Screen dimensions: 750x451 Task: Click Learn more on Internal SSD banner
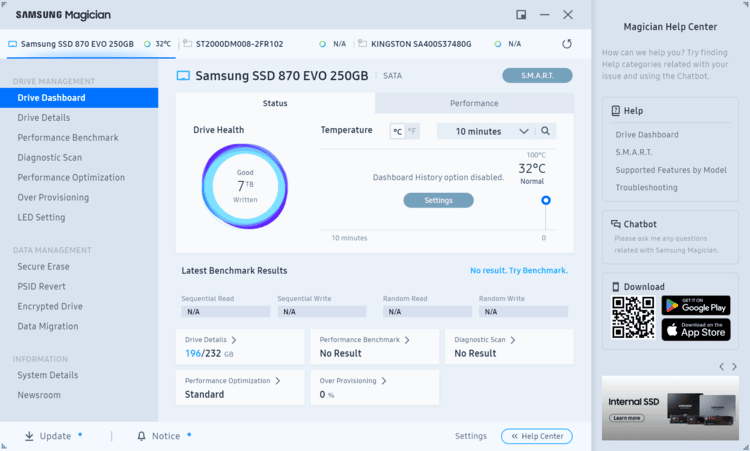click(x=627, y=418)
